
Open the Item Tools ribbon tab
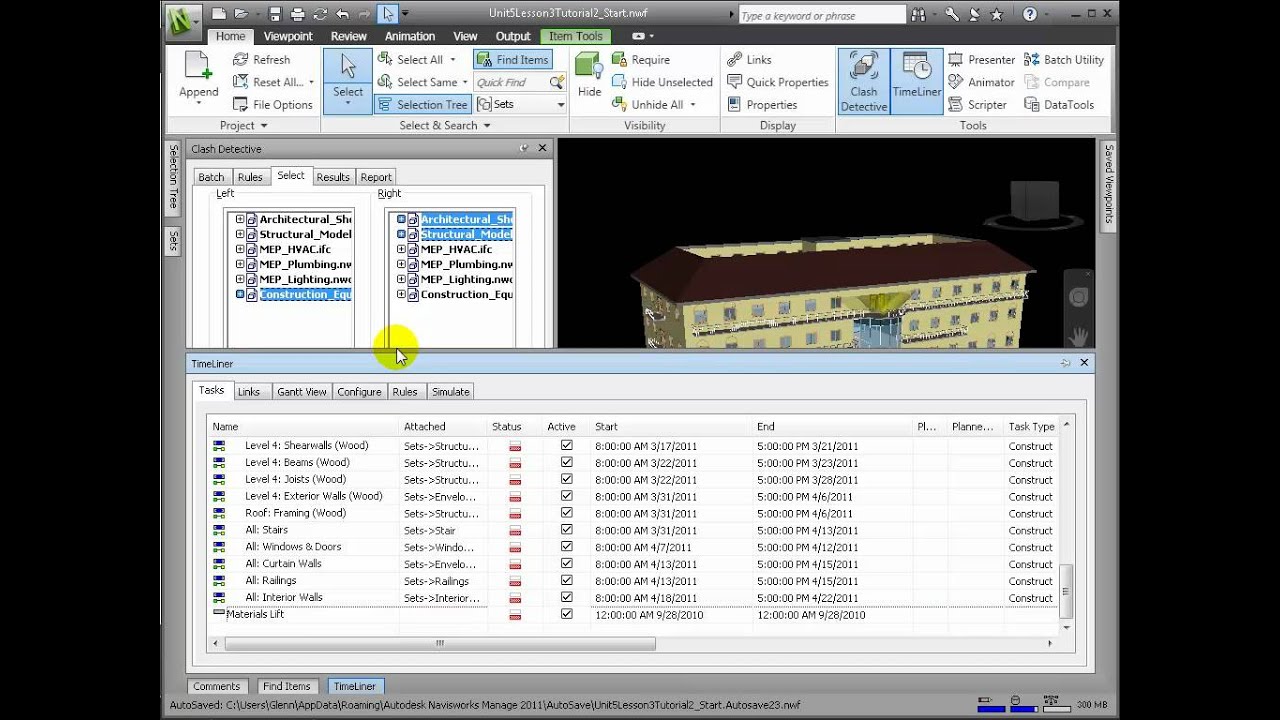click(576, 36)
